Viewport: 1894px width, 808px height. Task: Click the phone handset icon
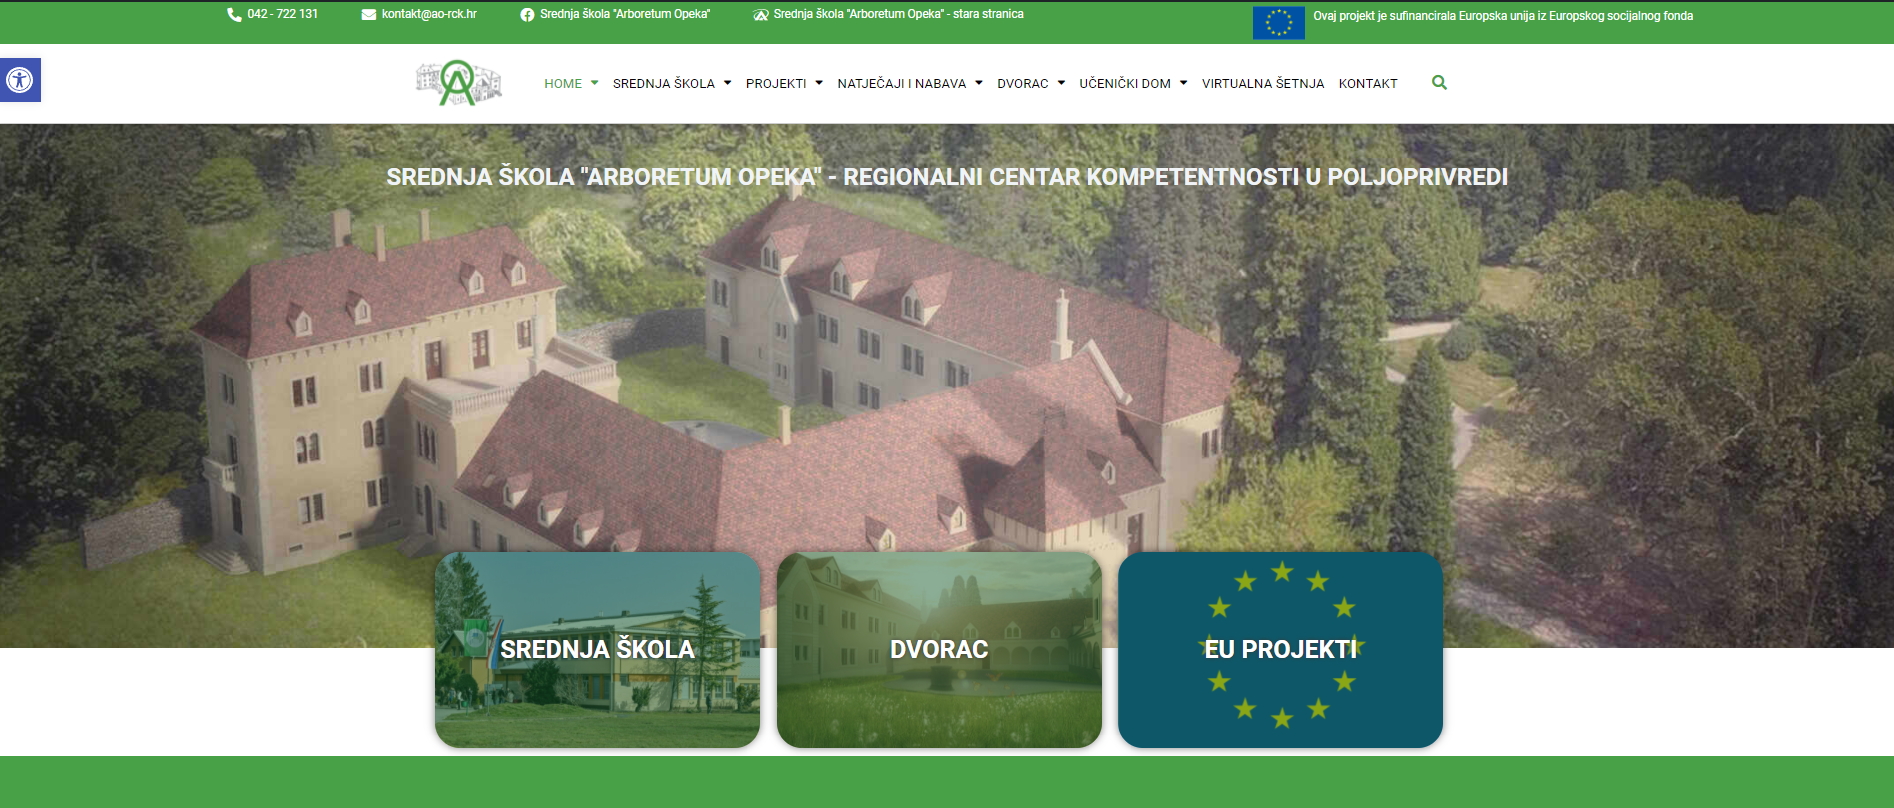(234, 14)
